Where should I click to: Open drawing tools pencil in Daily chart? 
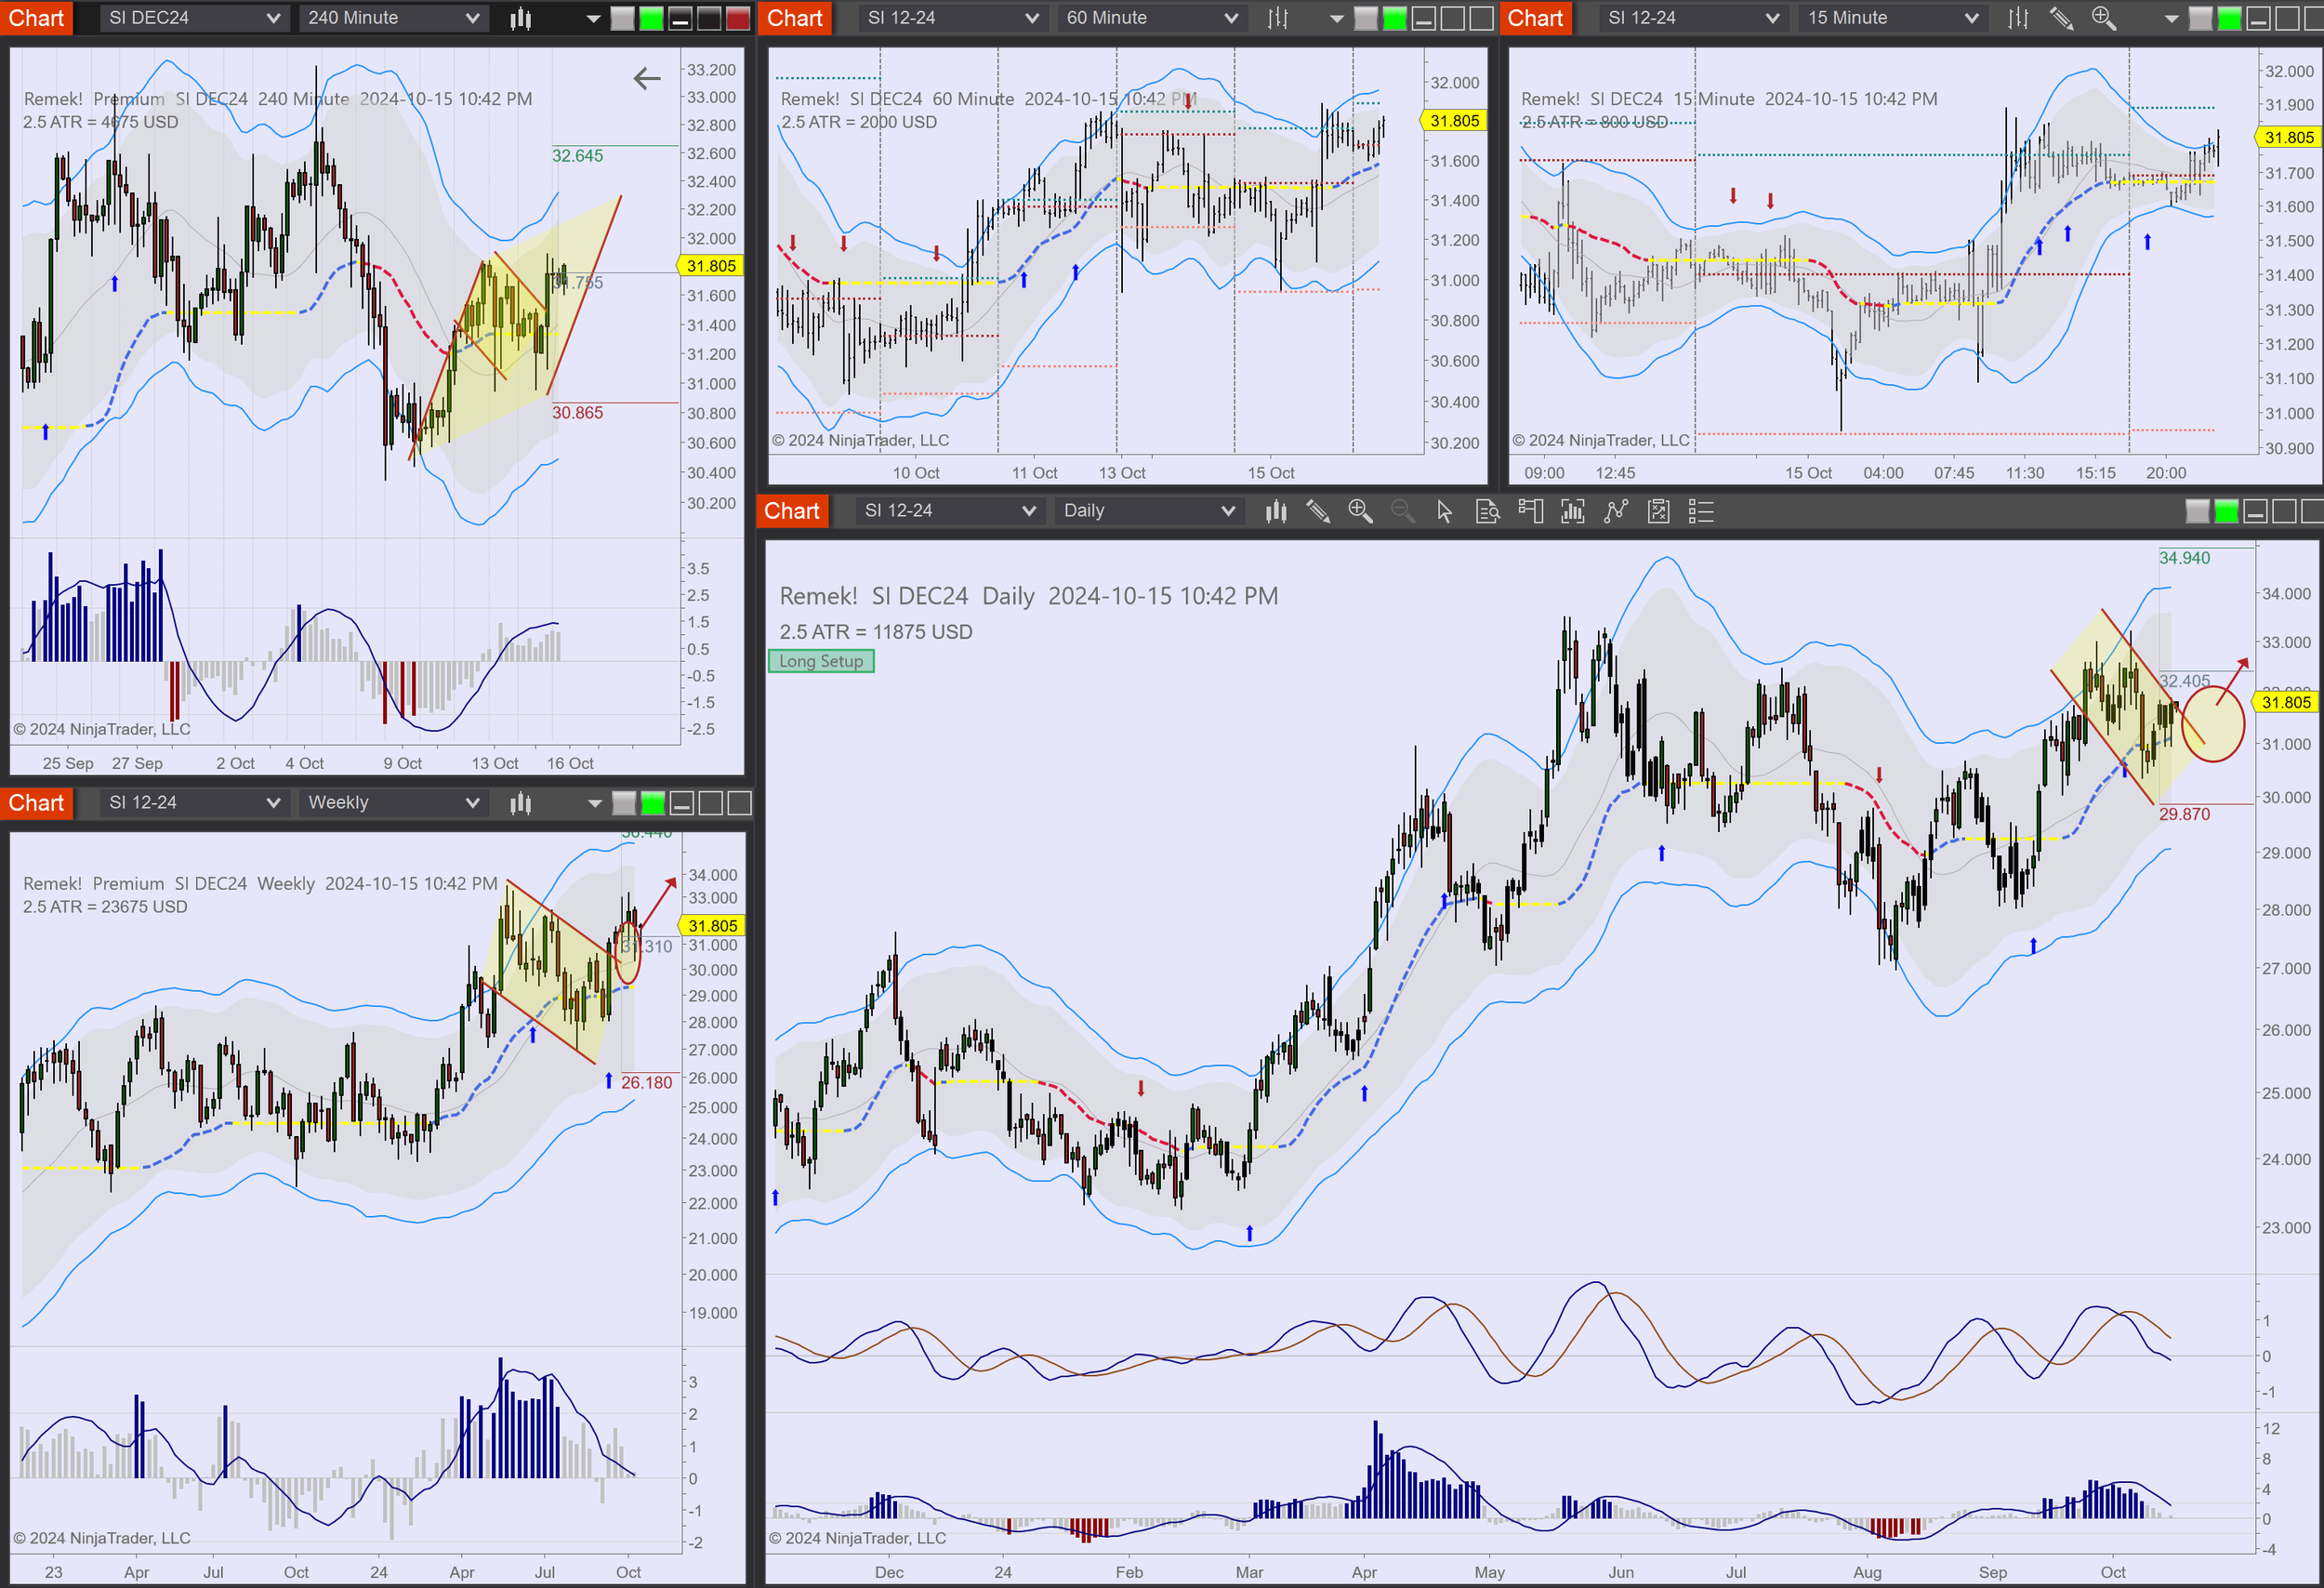[x=1318, y=512]
